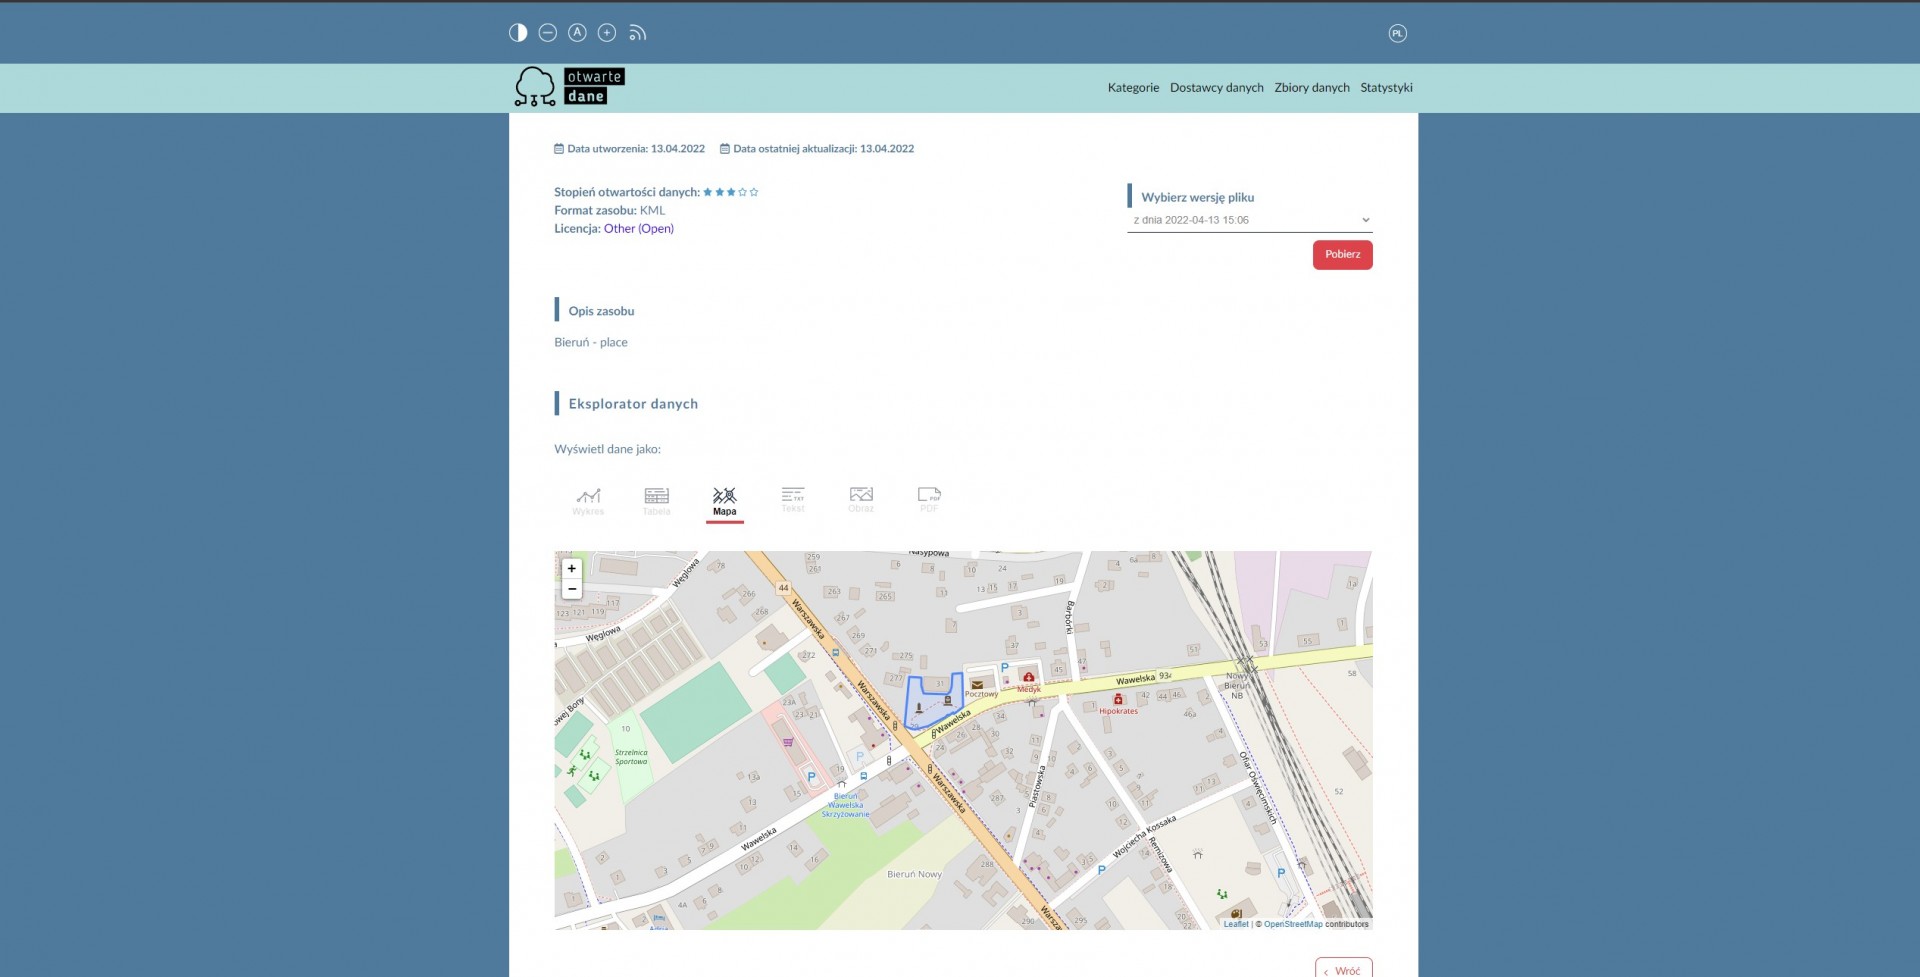Viewport: 1920px width, 977px height.
Task: Click the Otwarte Dane logo
Action: coord(570,87)
